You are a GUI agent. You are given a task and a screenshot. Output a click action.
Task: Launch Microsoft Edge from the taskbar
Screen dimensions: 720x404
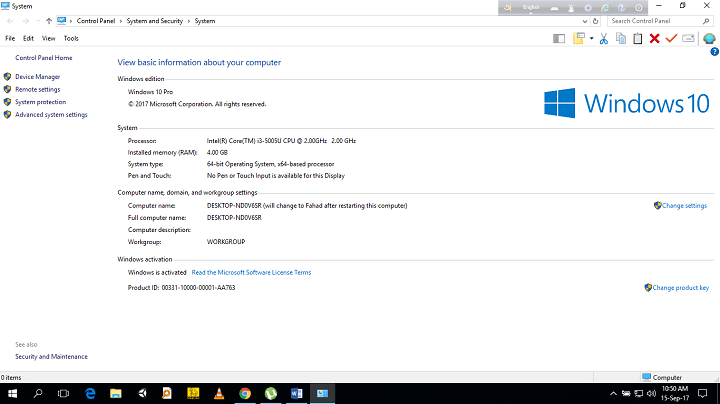pos(90,393)
